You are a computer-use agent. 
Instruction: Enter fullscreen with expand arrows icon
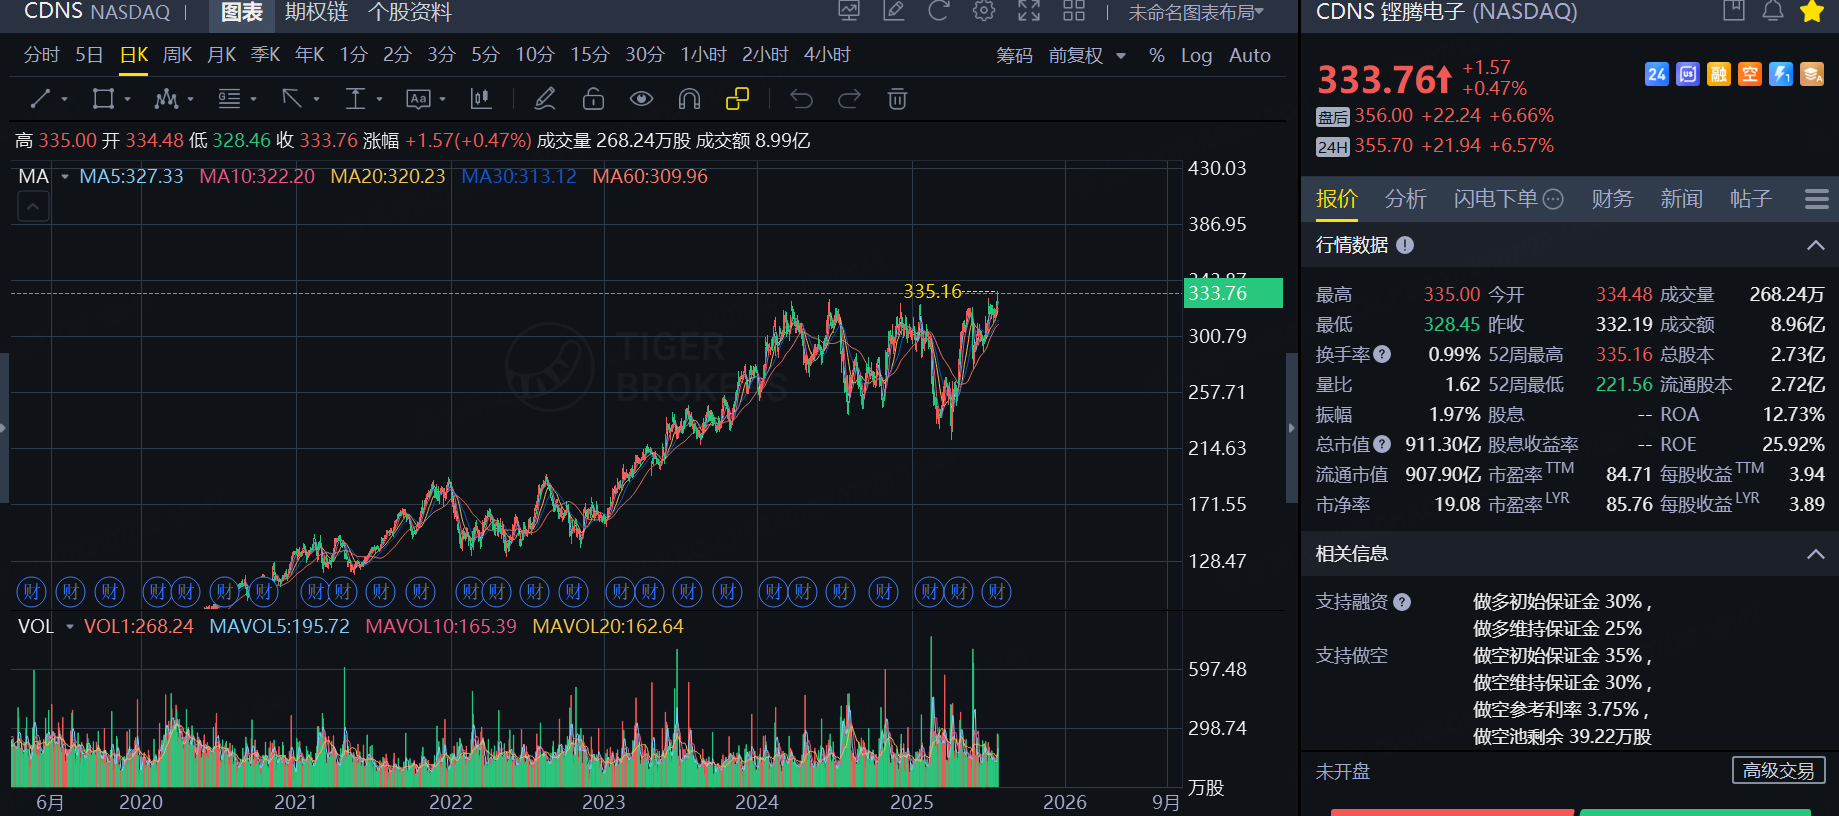tap(1029, 11)
